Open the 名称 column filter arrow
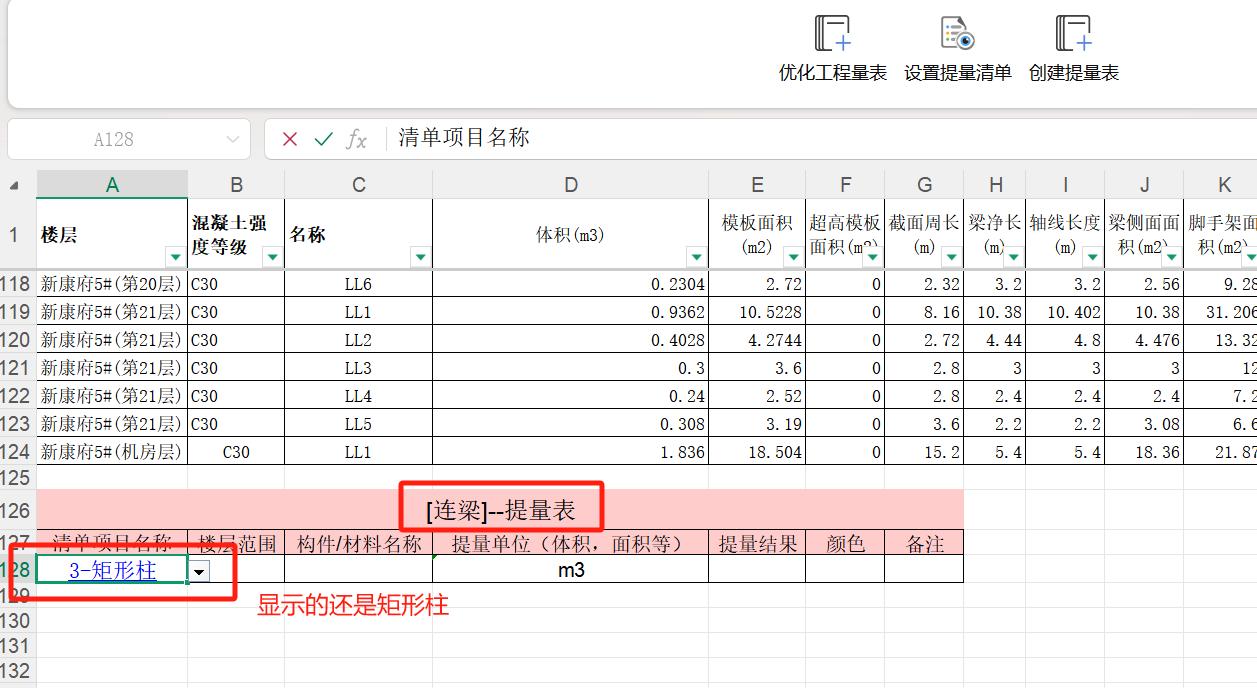Image resolution: width=1257 pixels, height=688 pixels. point(420,258)
